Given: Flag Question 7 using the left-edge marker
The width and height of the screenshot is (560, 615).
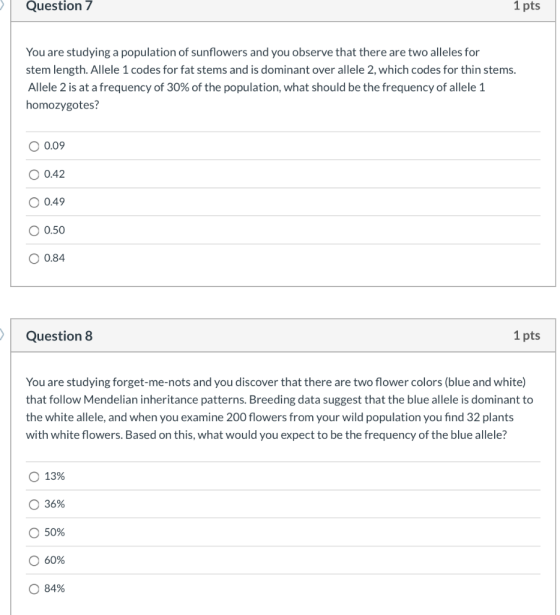Looking at the screenshot, I should point(2,5).
